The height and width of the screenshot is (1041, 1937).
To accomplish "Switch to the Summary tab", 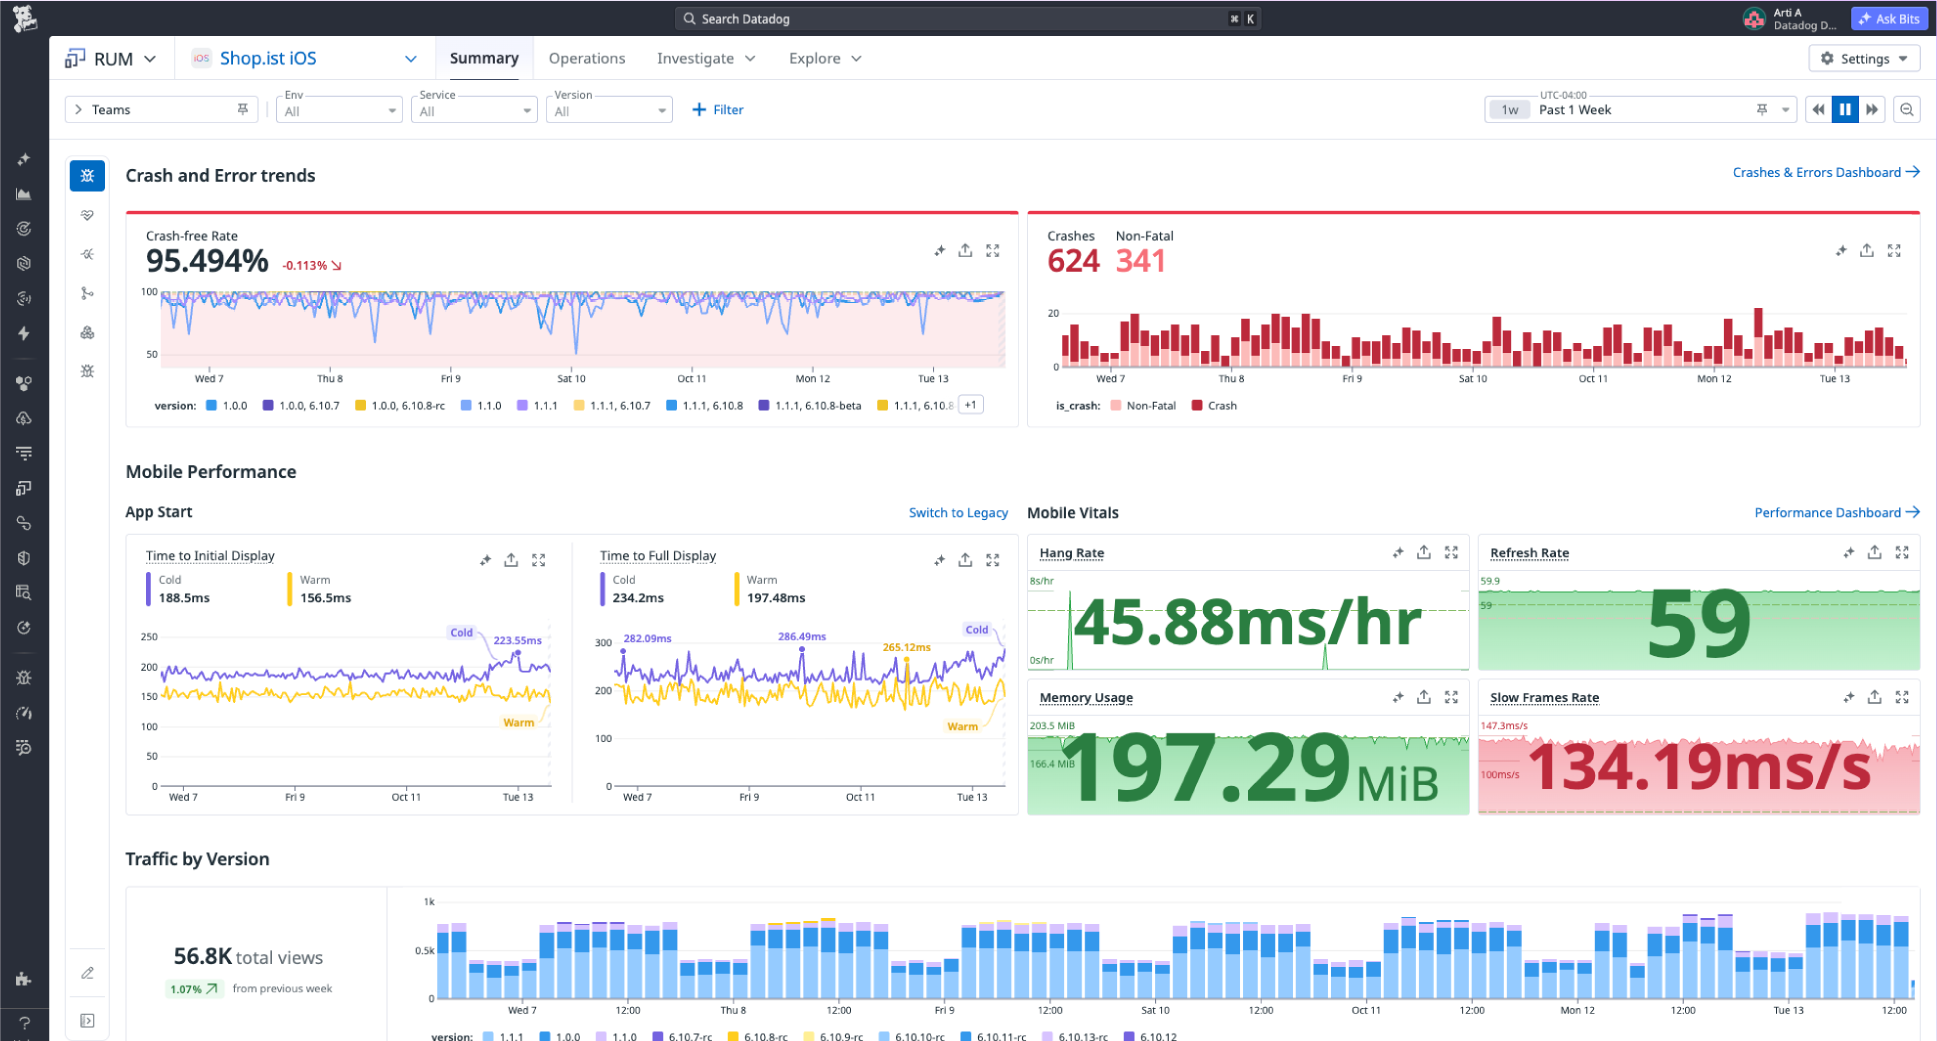I will click(484, 59).
